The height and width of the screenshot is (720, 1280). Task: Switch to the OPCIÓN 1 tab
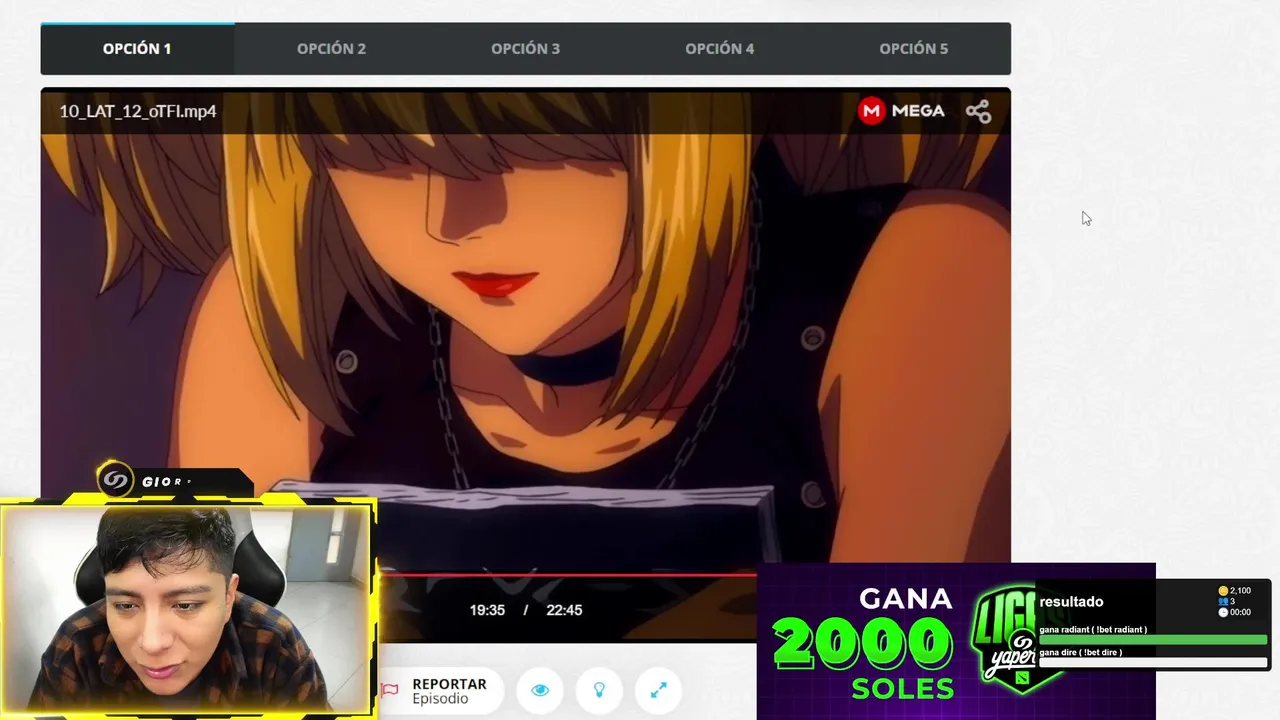tap(137, 48)
